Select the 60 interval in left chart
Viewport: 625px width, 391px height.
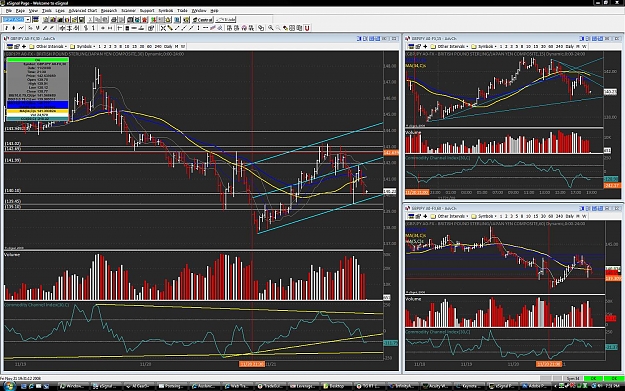(149, 47)
